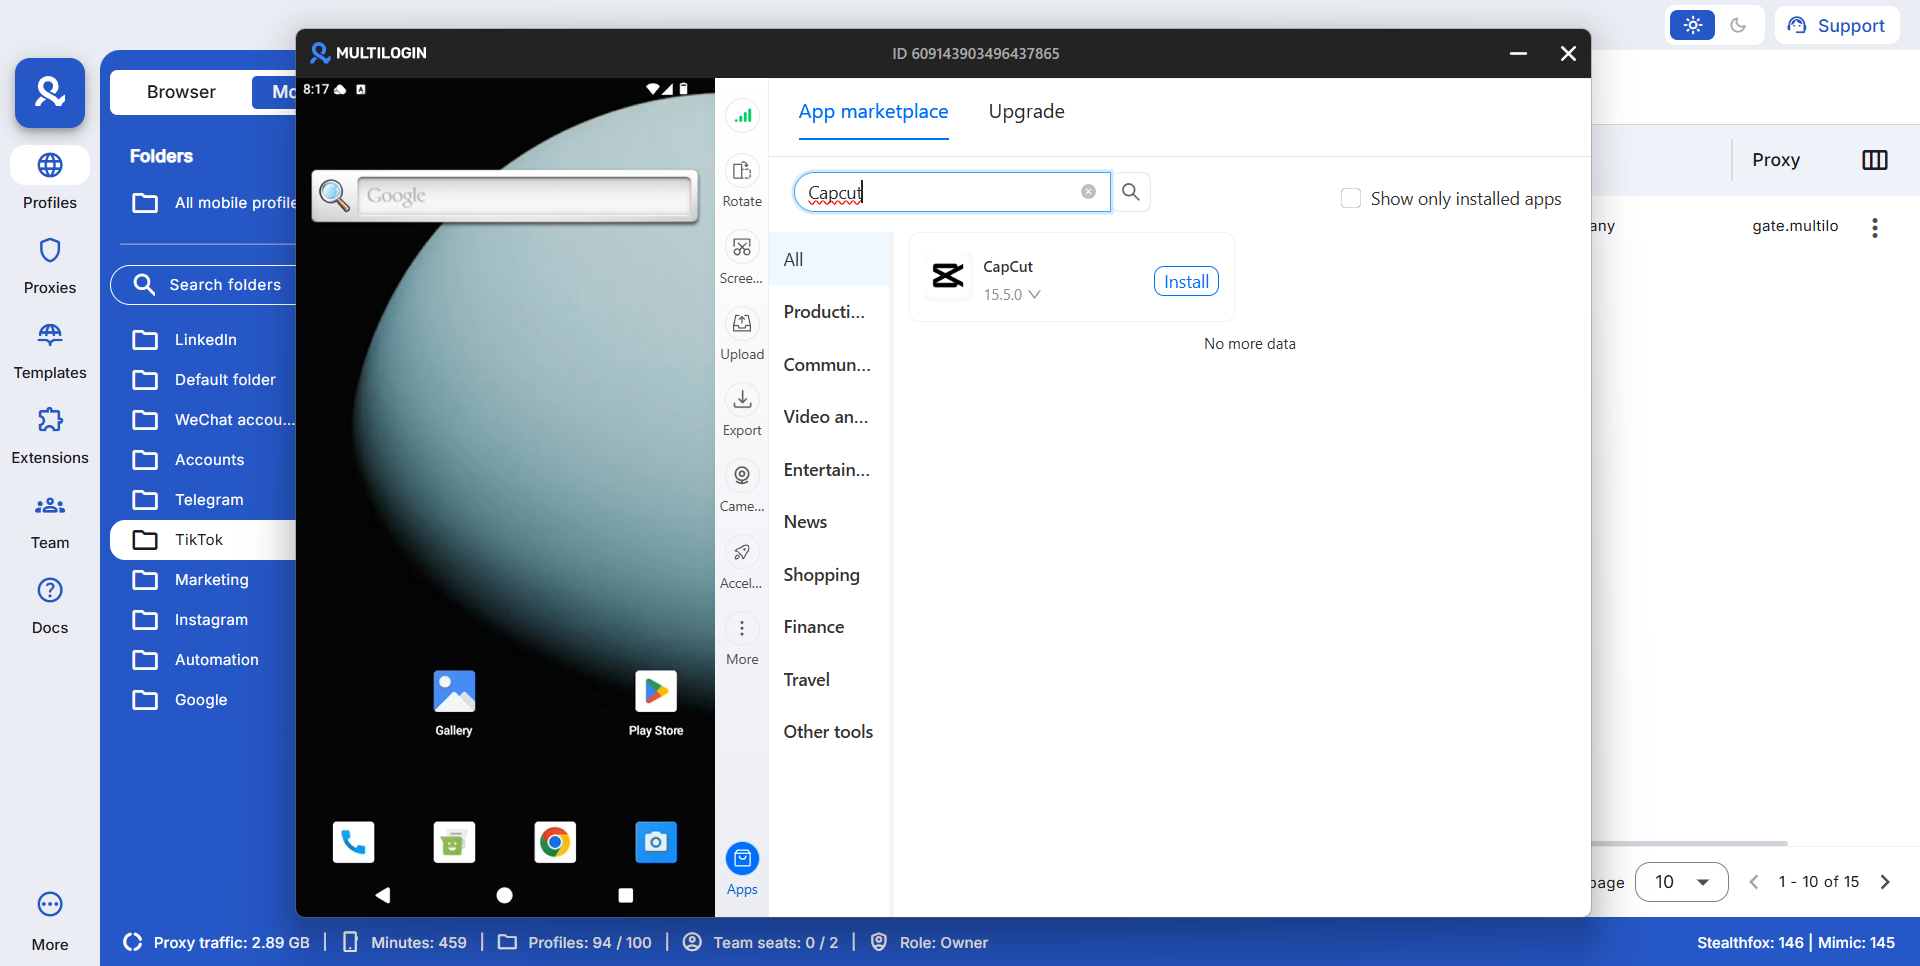The width and height of the screenshot is (1920, 966).
Task: Open the Upload file tool
Action: point(742,324)
